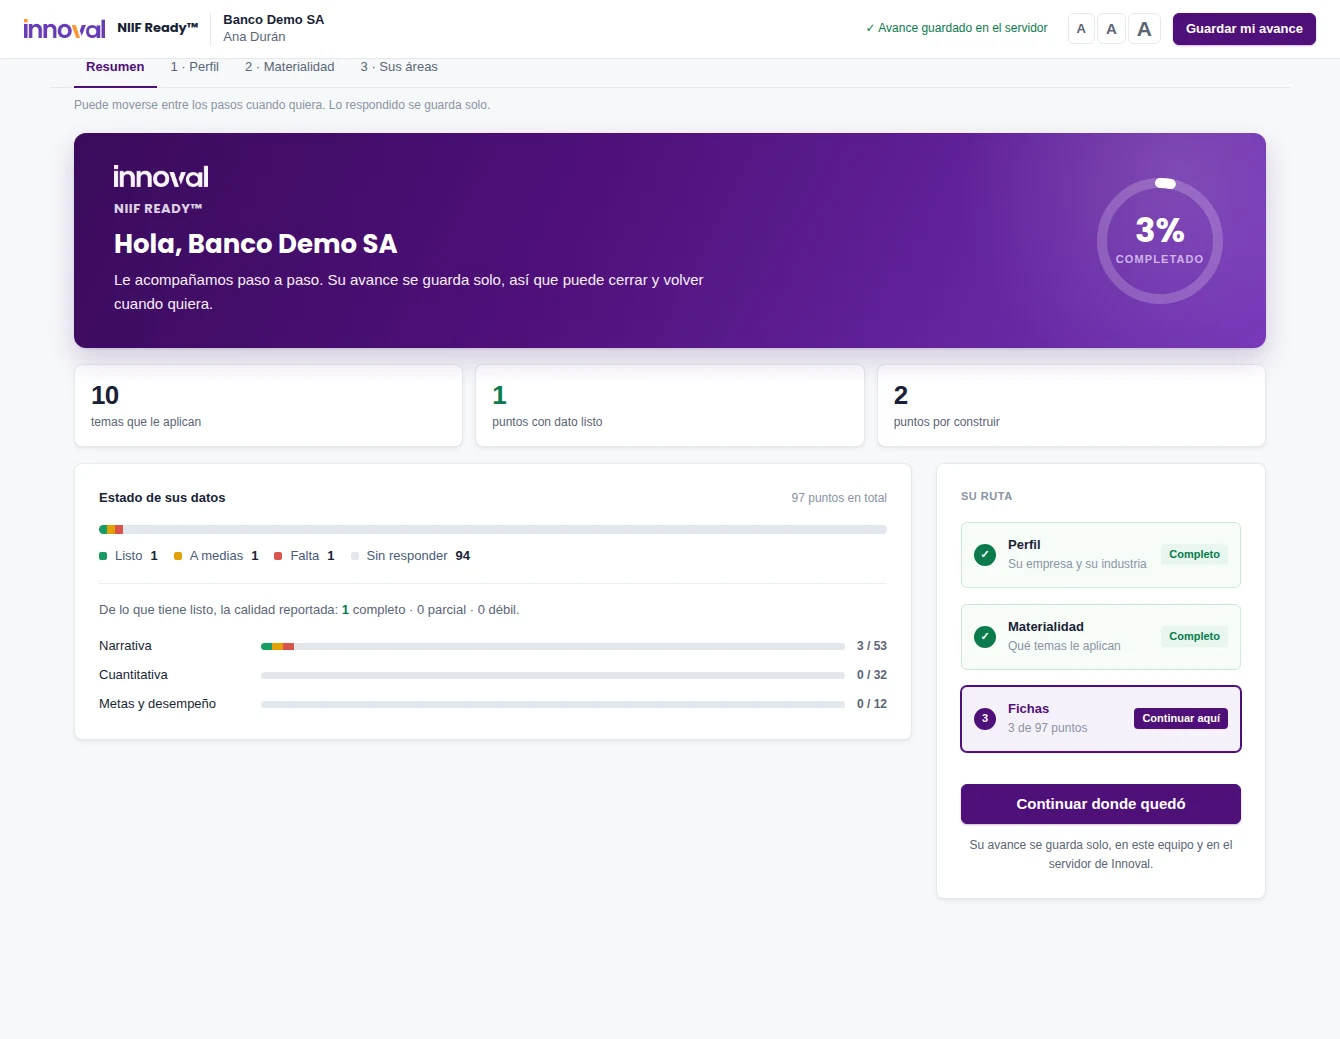Switch to the 1 · Perfil tab
1340x1039 pixels.
click(194, 67)
